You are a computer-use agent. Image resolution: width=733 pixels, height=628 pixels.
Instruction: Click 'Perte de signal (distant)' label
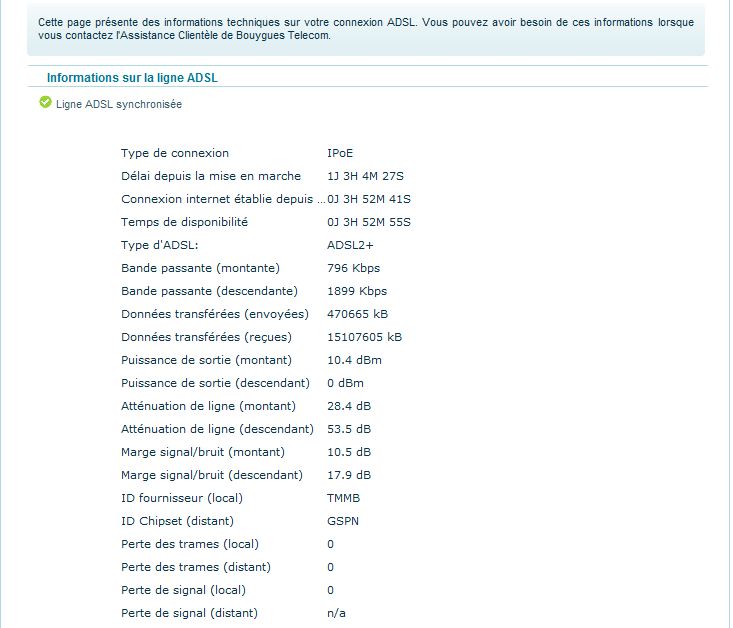pyautogui.click(x=189, y=613)
